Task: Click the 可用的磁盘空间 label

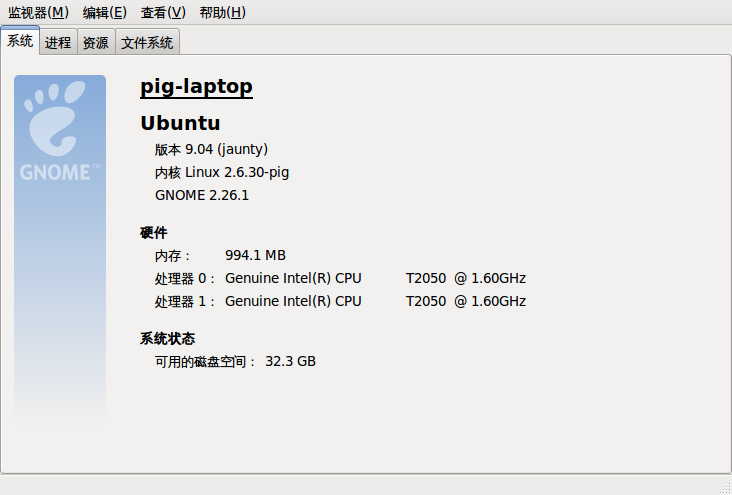Action: [205, 362]
